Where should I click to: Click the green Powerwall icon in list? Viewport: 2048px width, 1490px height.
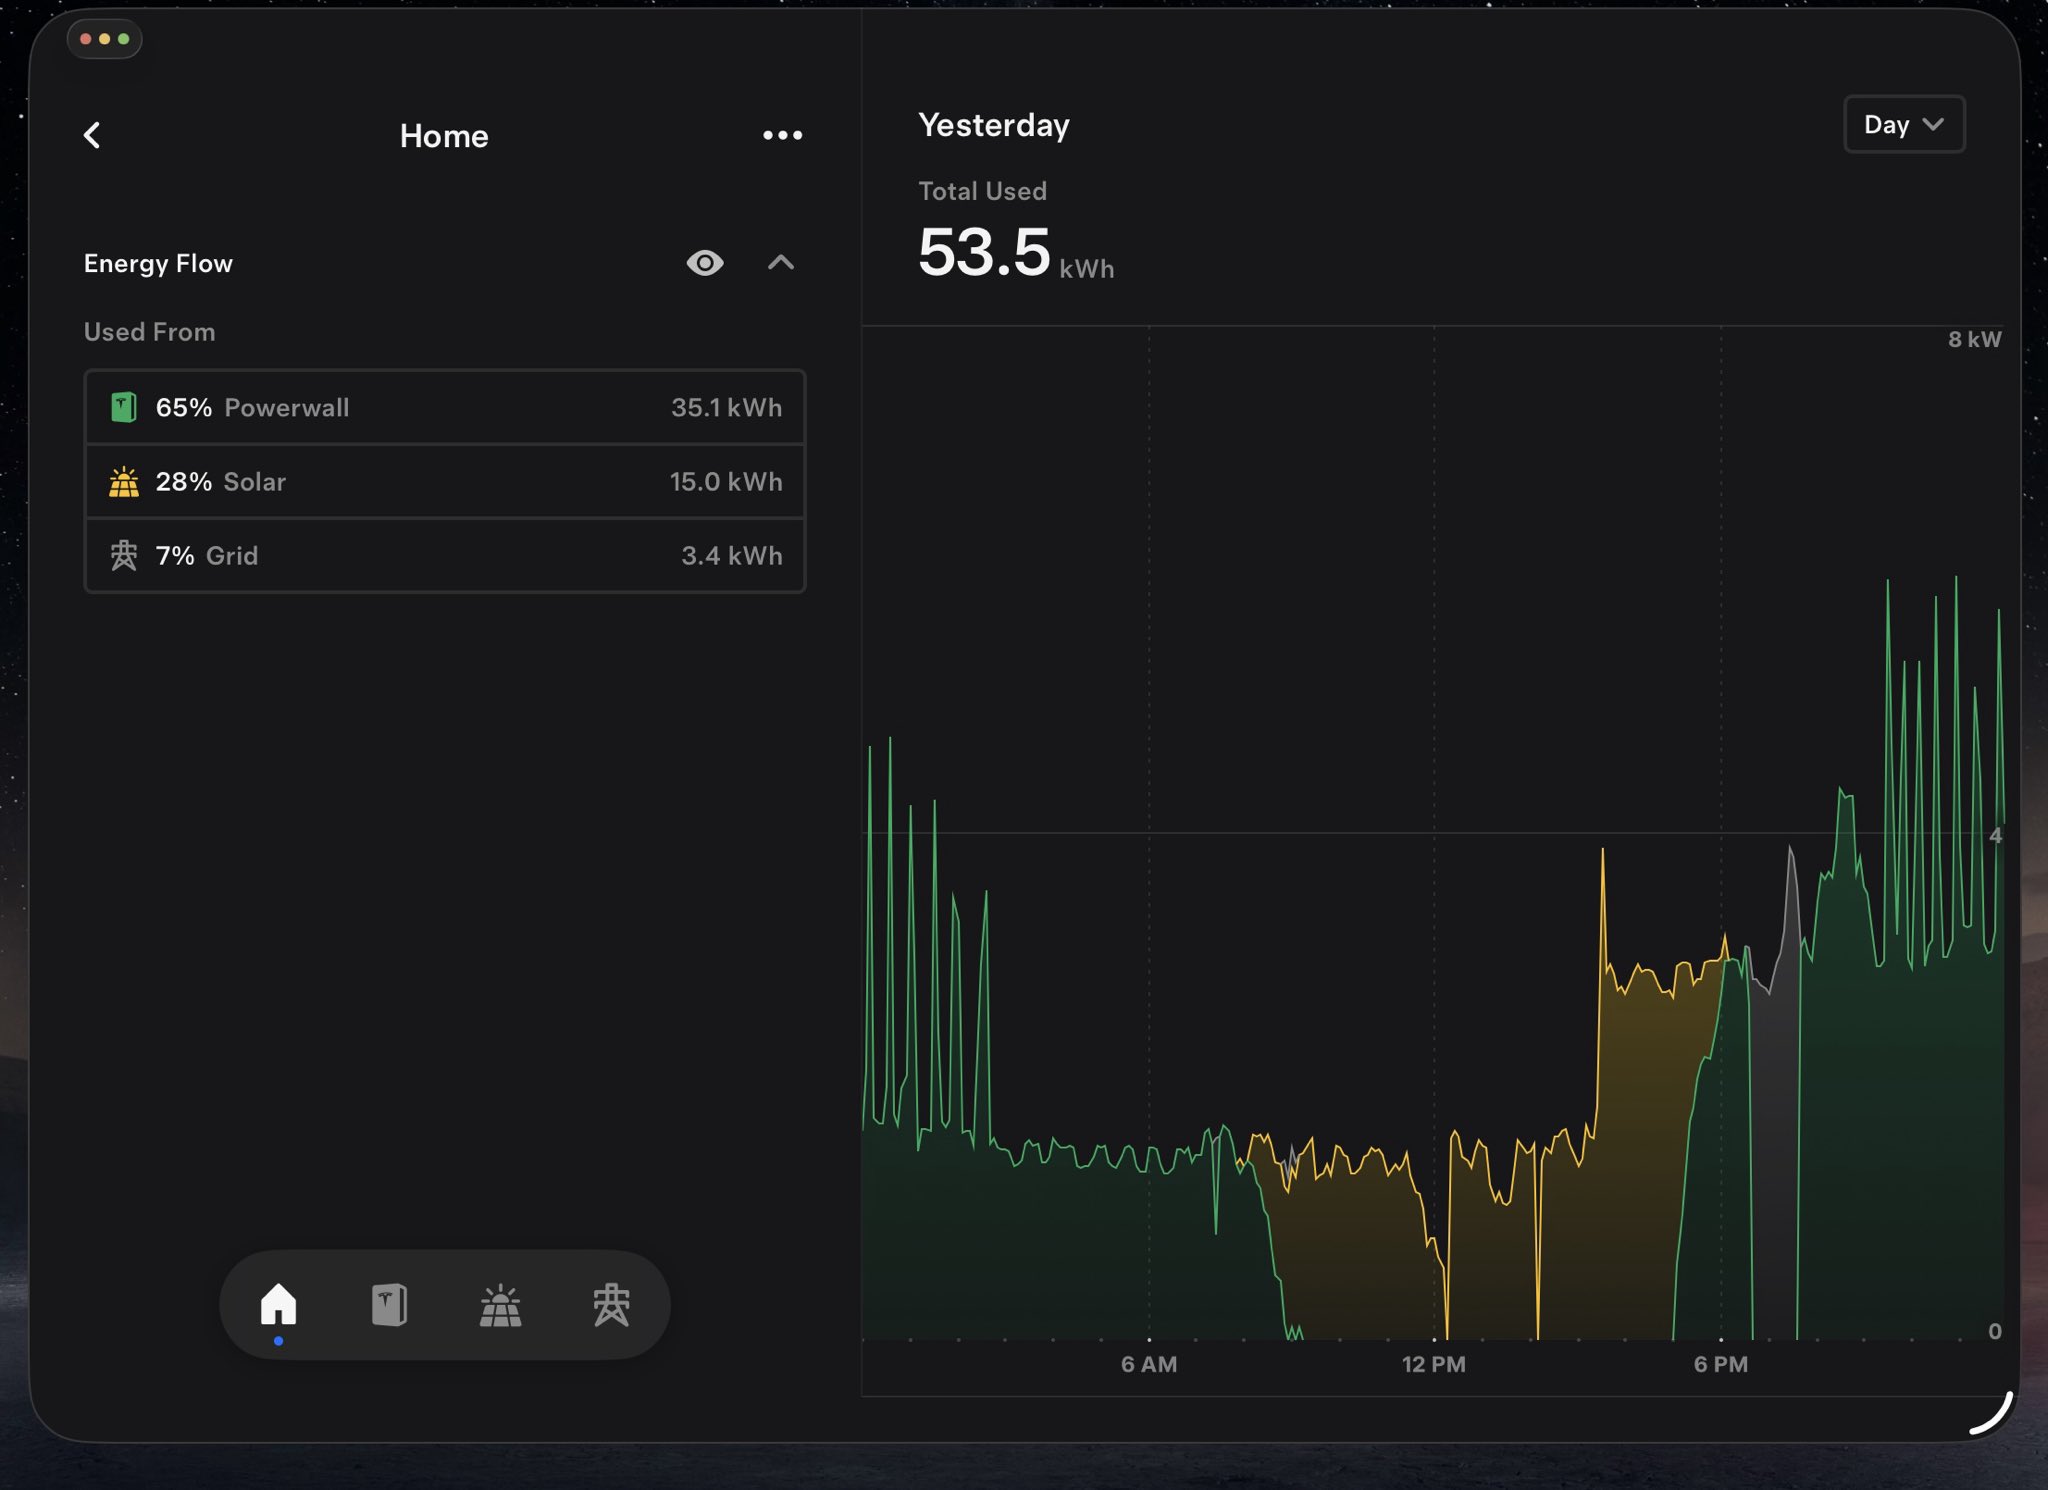tap(123, 407)
